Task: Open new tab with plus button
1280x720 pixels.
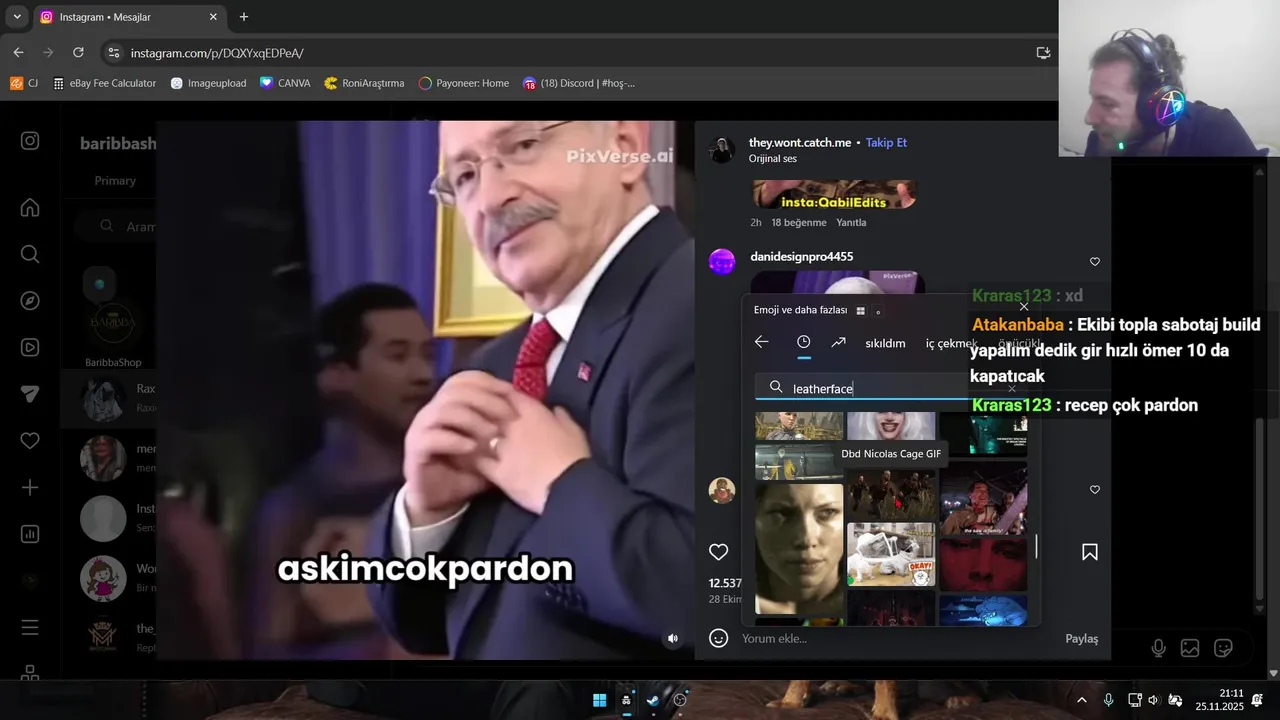Action: pos(244,17)
